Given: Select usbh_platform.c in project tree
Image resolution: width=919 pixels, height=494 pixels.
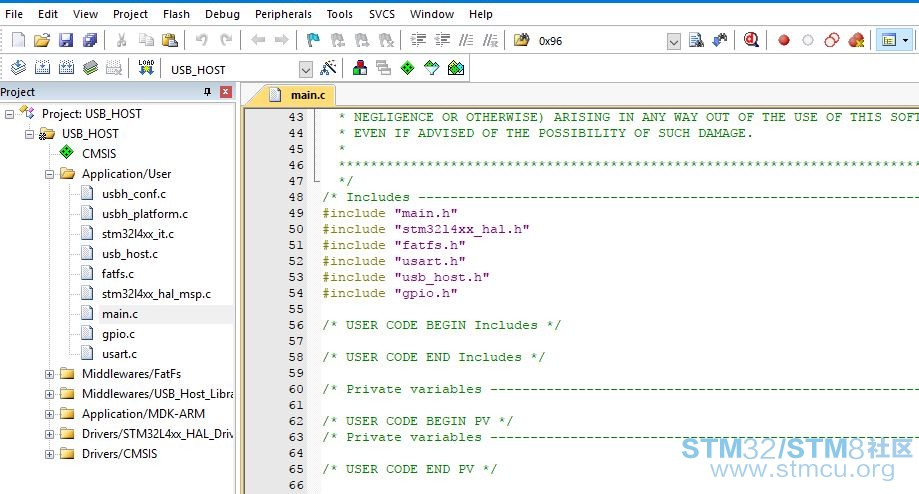Looking at the screenshot, I should point(145,214).
